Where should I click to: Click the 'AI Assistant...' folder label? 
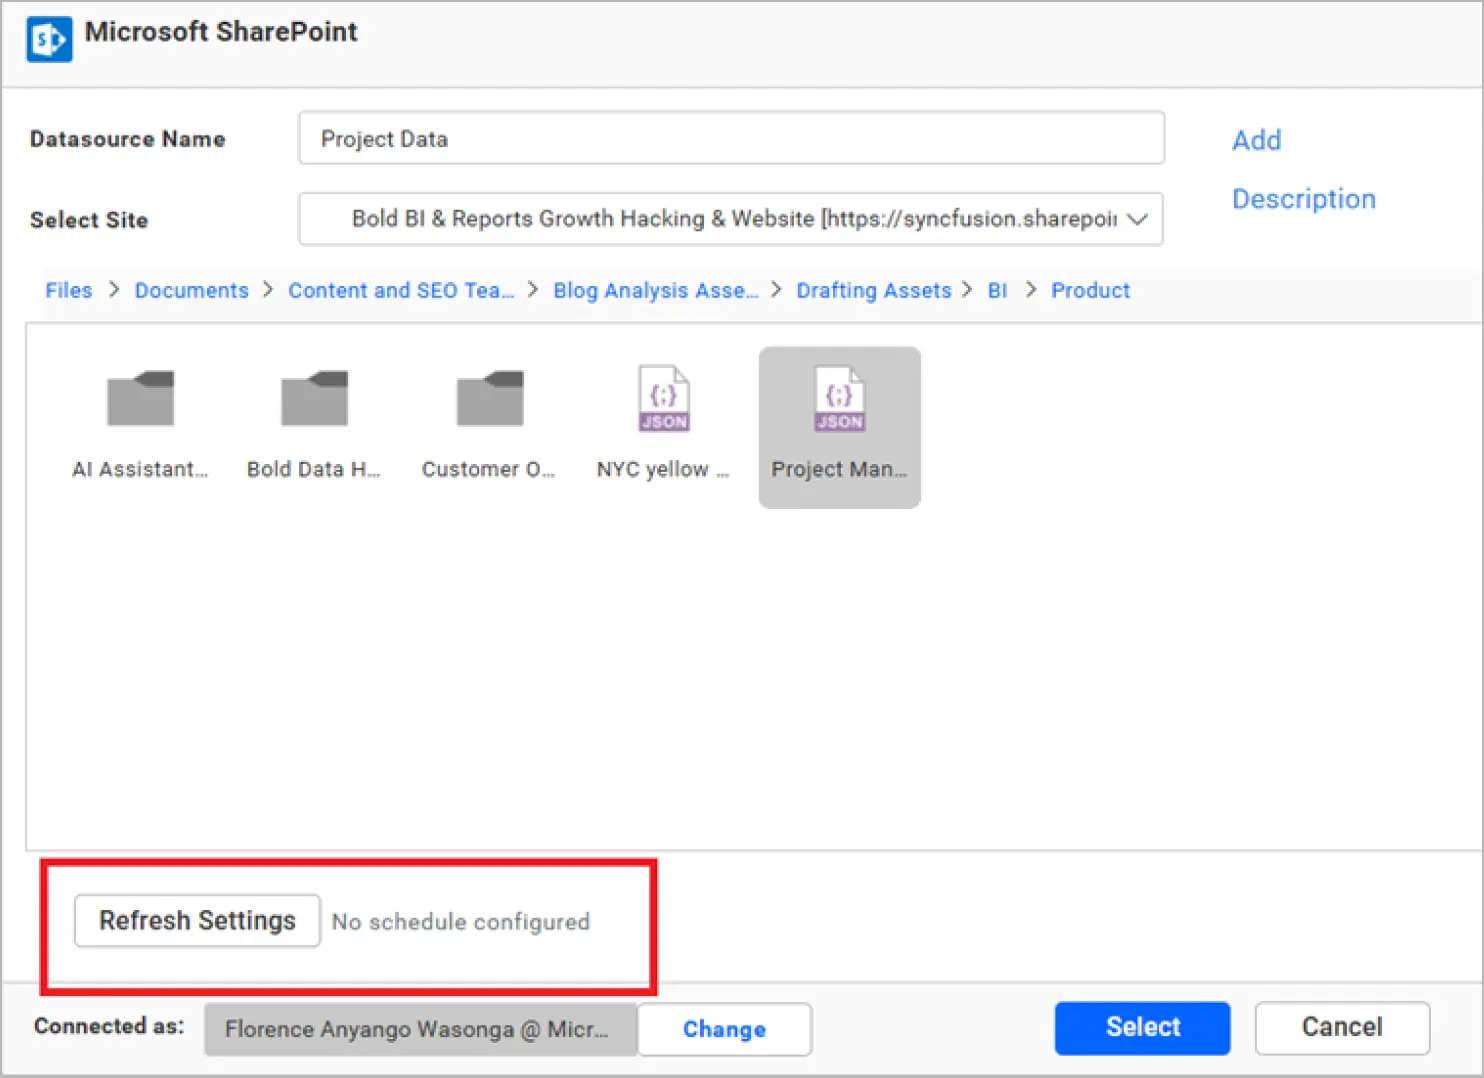click(x=140, y=469)
